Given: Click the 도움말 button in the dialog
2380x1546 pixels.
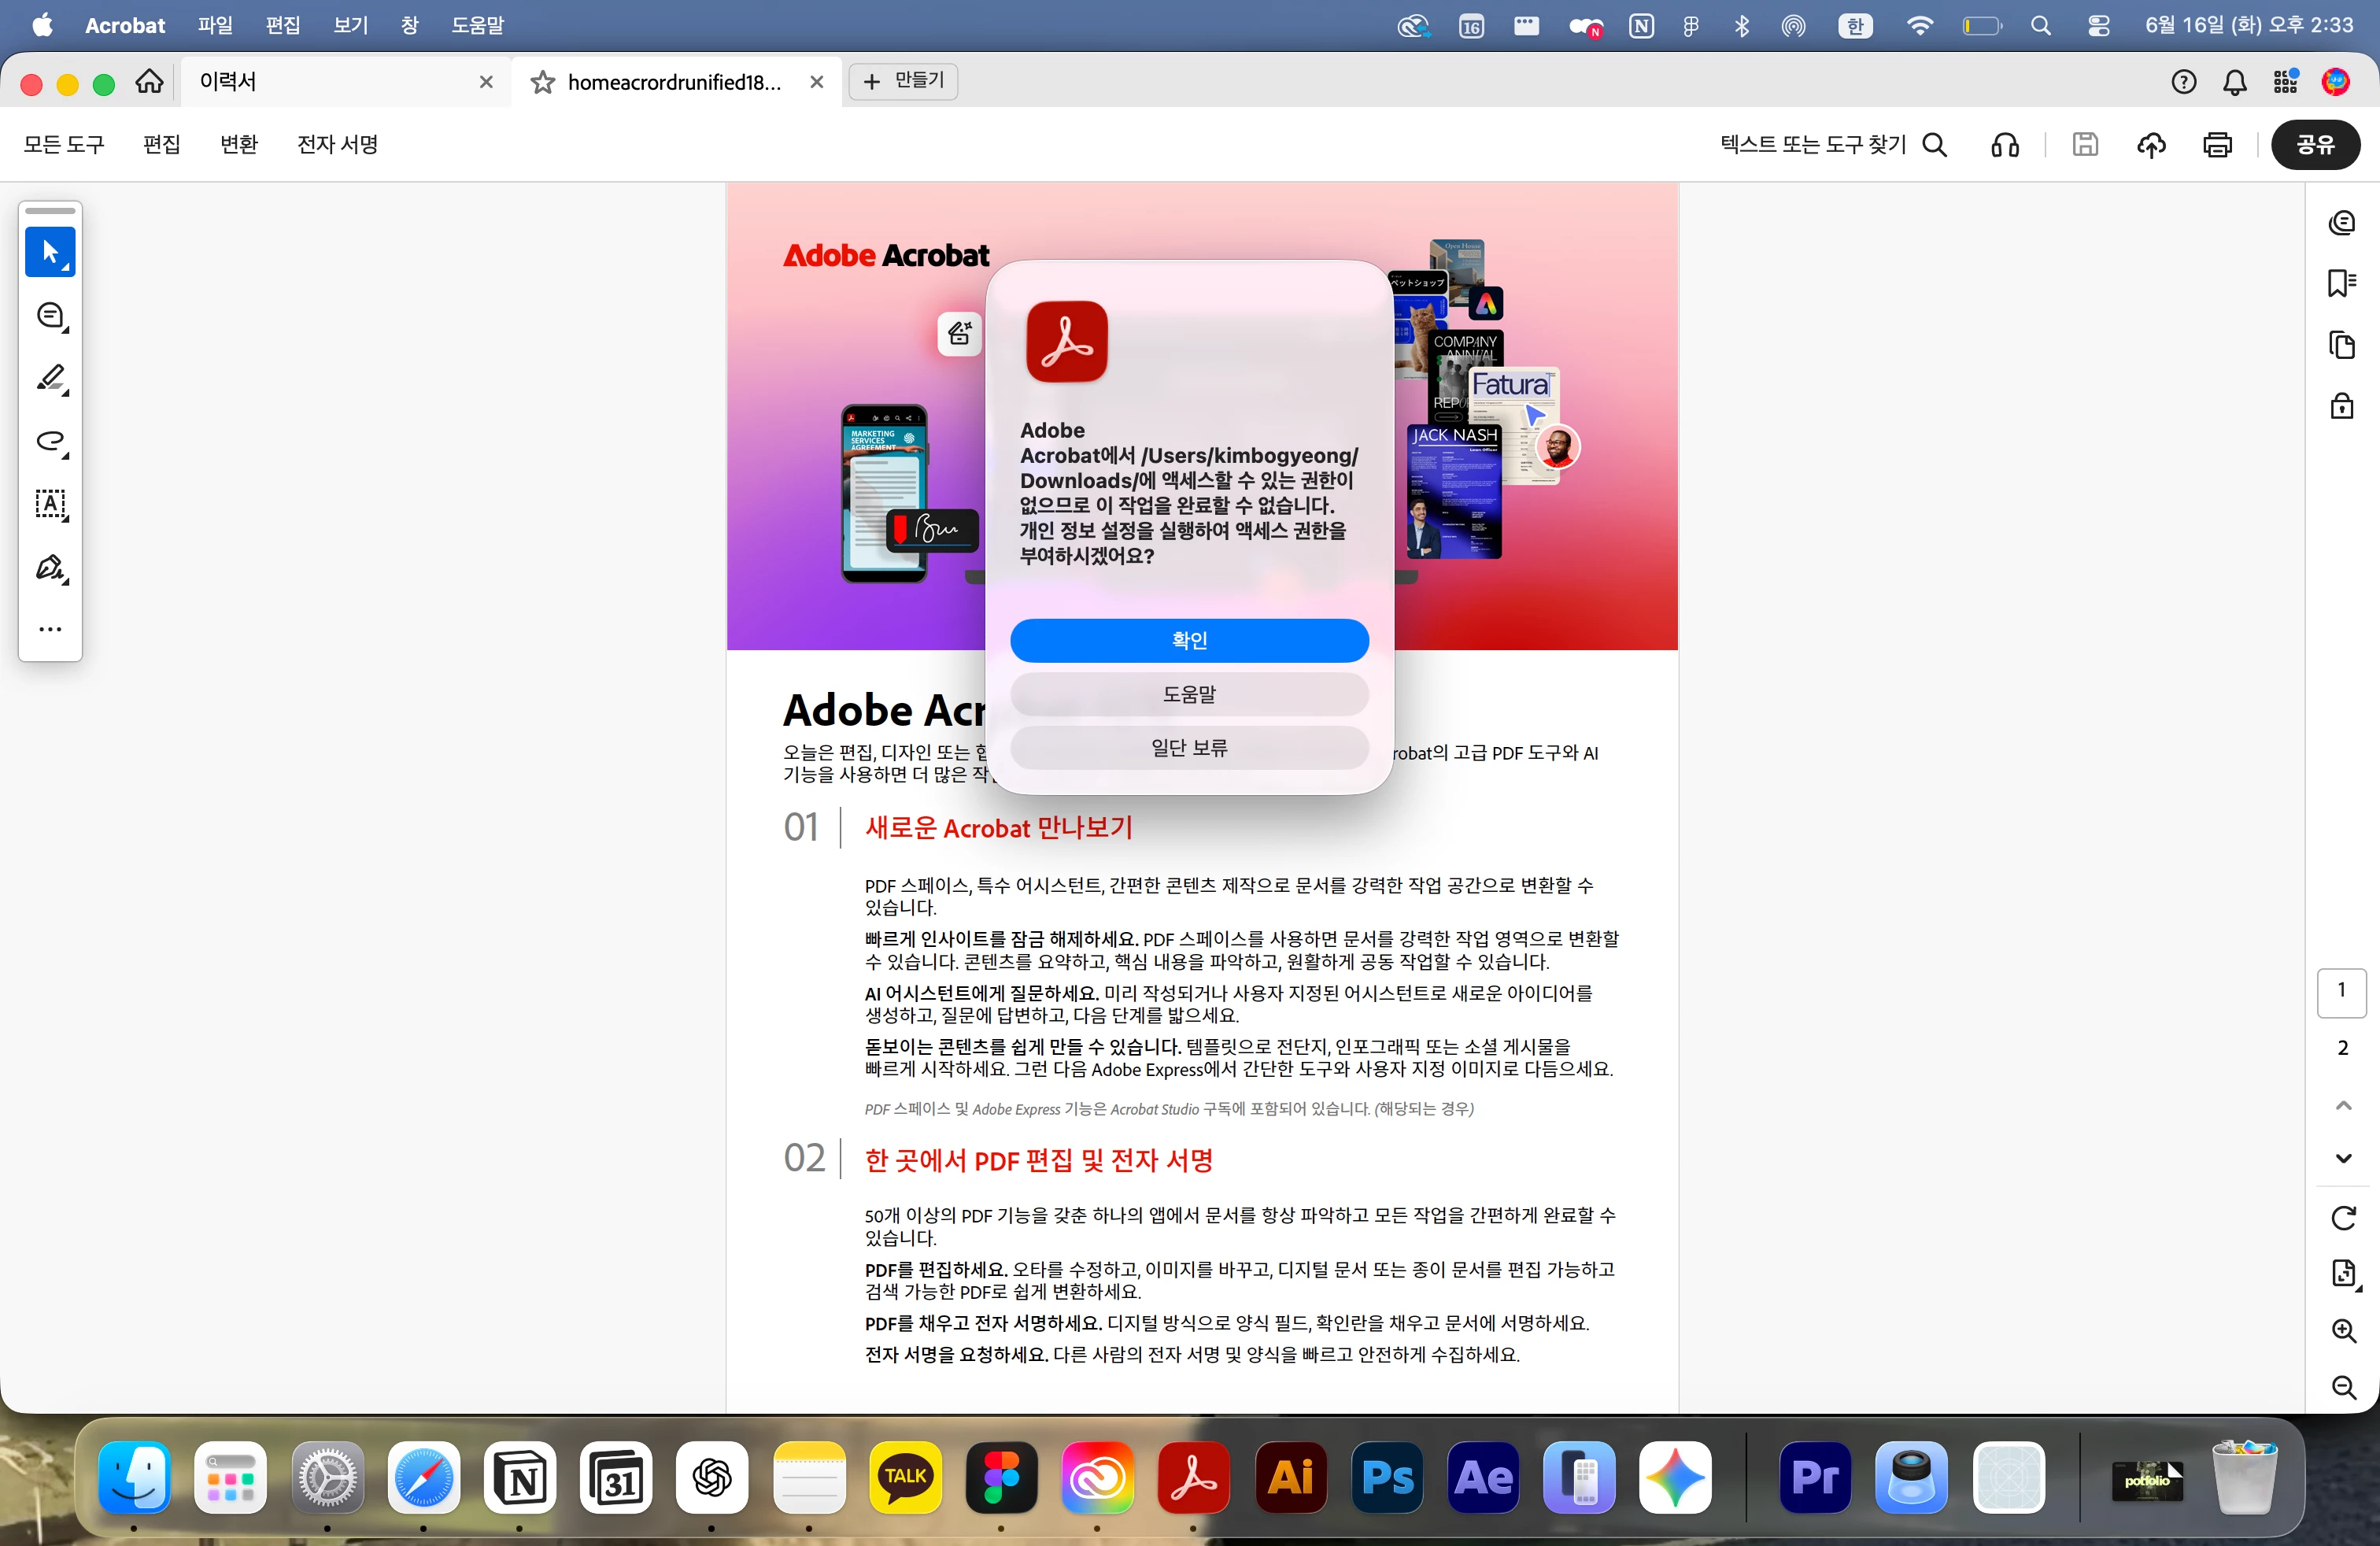Looking at the screenshot, I should tap(1189, 694).
